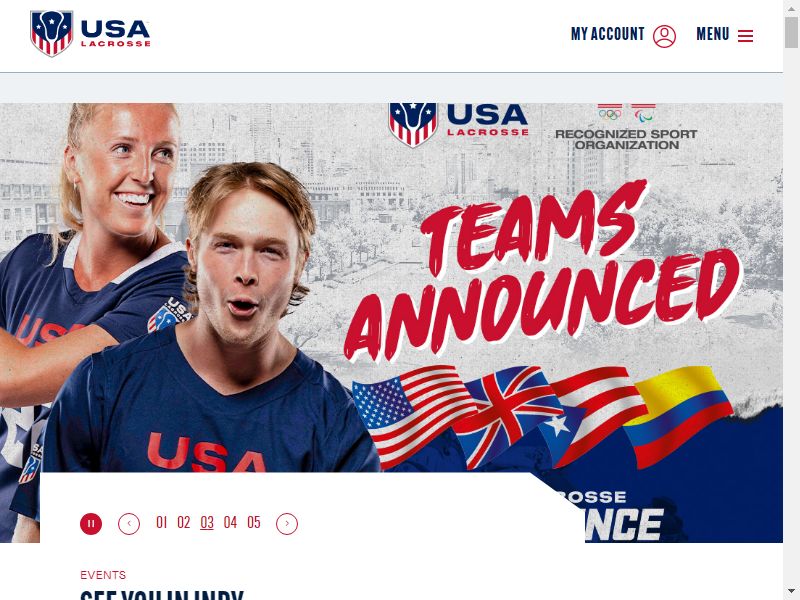Viewport: 800px width, 600px height.
Task: Jump to carousel slide 04
Action: point(230,522)
